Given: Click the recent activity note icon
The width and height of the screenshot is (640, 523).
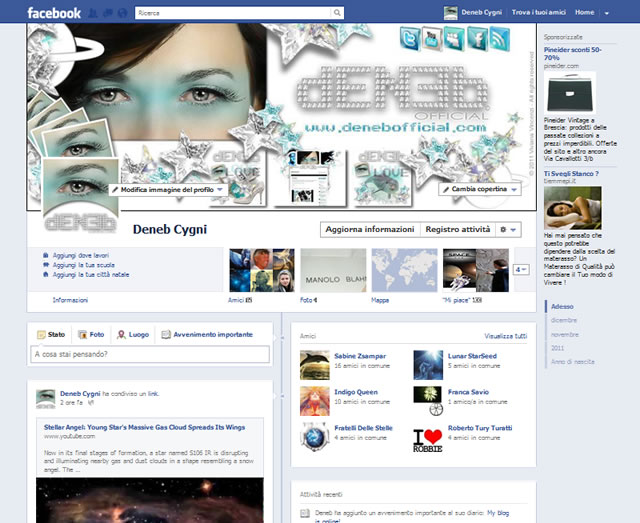Looking at the screenshot, I should tap(305, 514).
